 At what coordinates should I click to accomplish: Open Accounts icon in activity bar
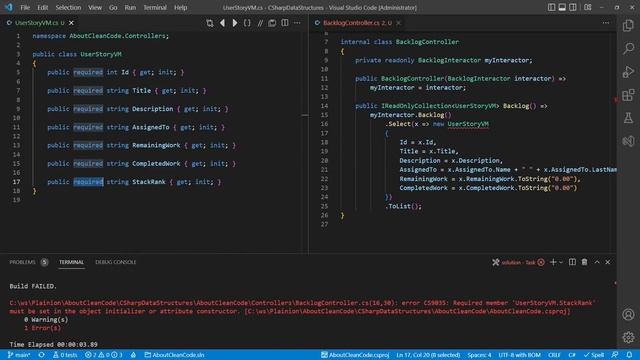click(x=628, y=315)
